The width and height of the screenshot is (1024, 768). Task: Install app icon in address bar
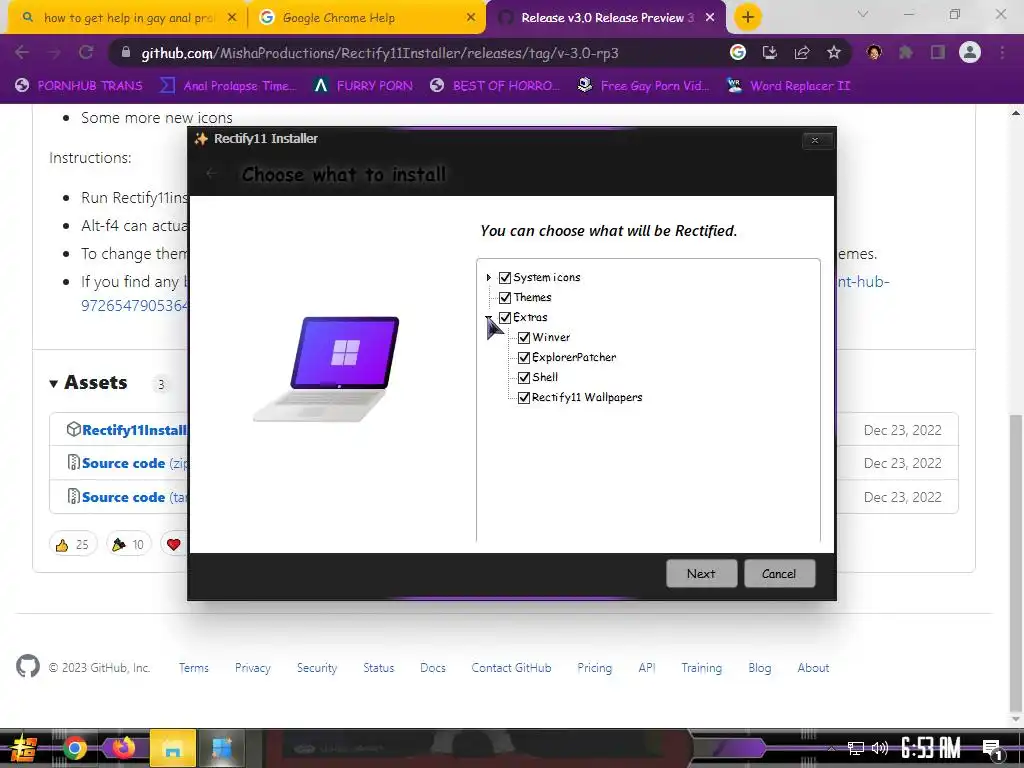tap(770, 52)
